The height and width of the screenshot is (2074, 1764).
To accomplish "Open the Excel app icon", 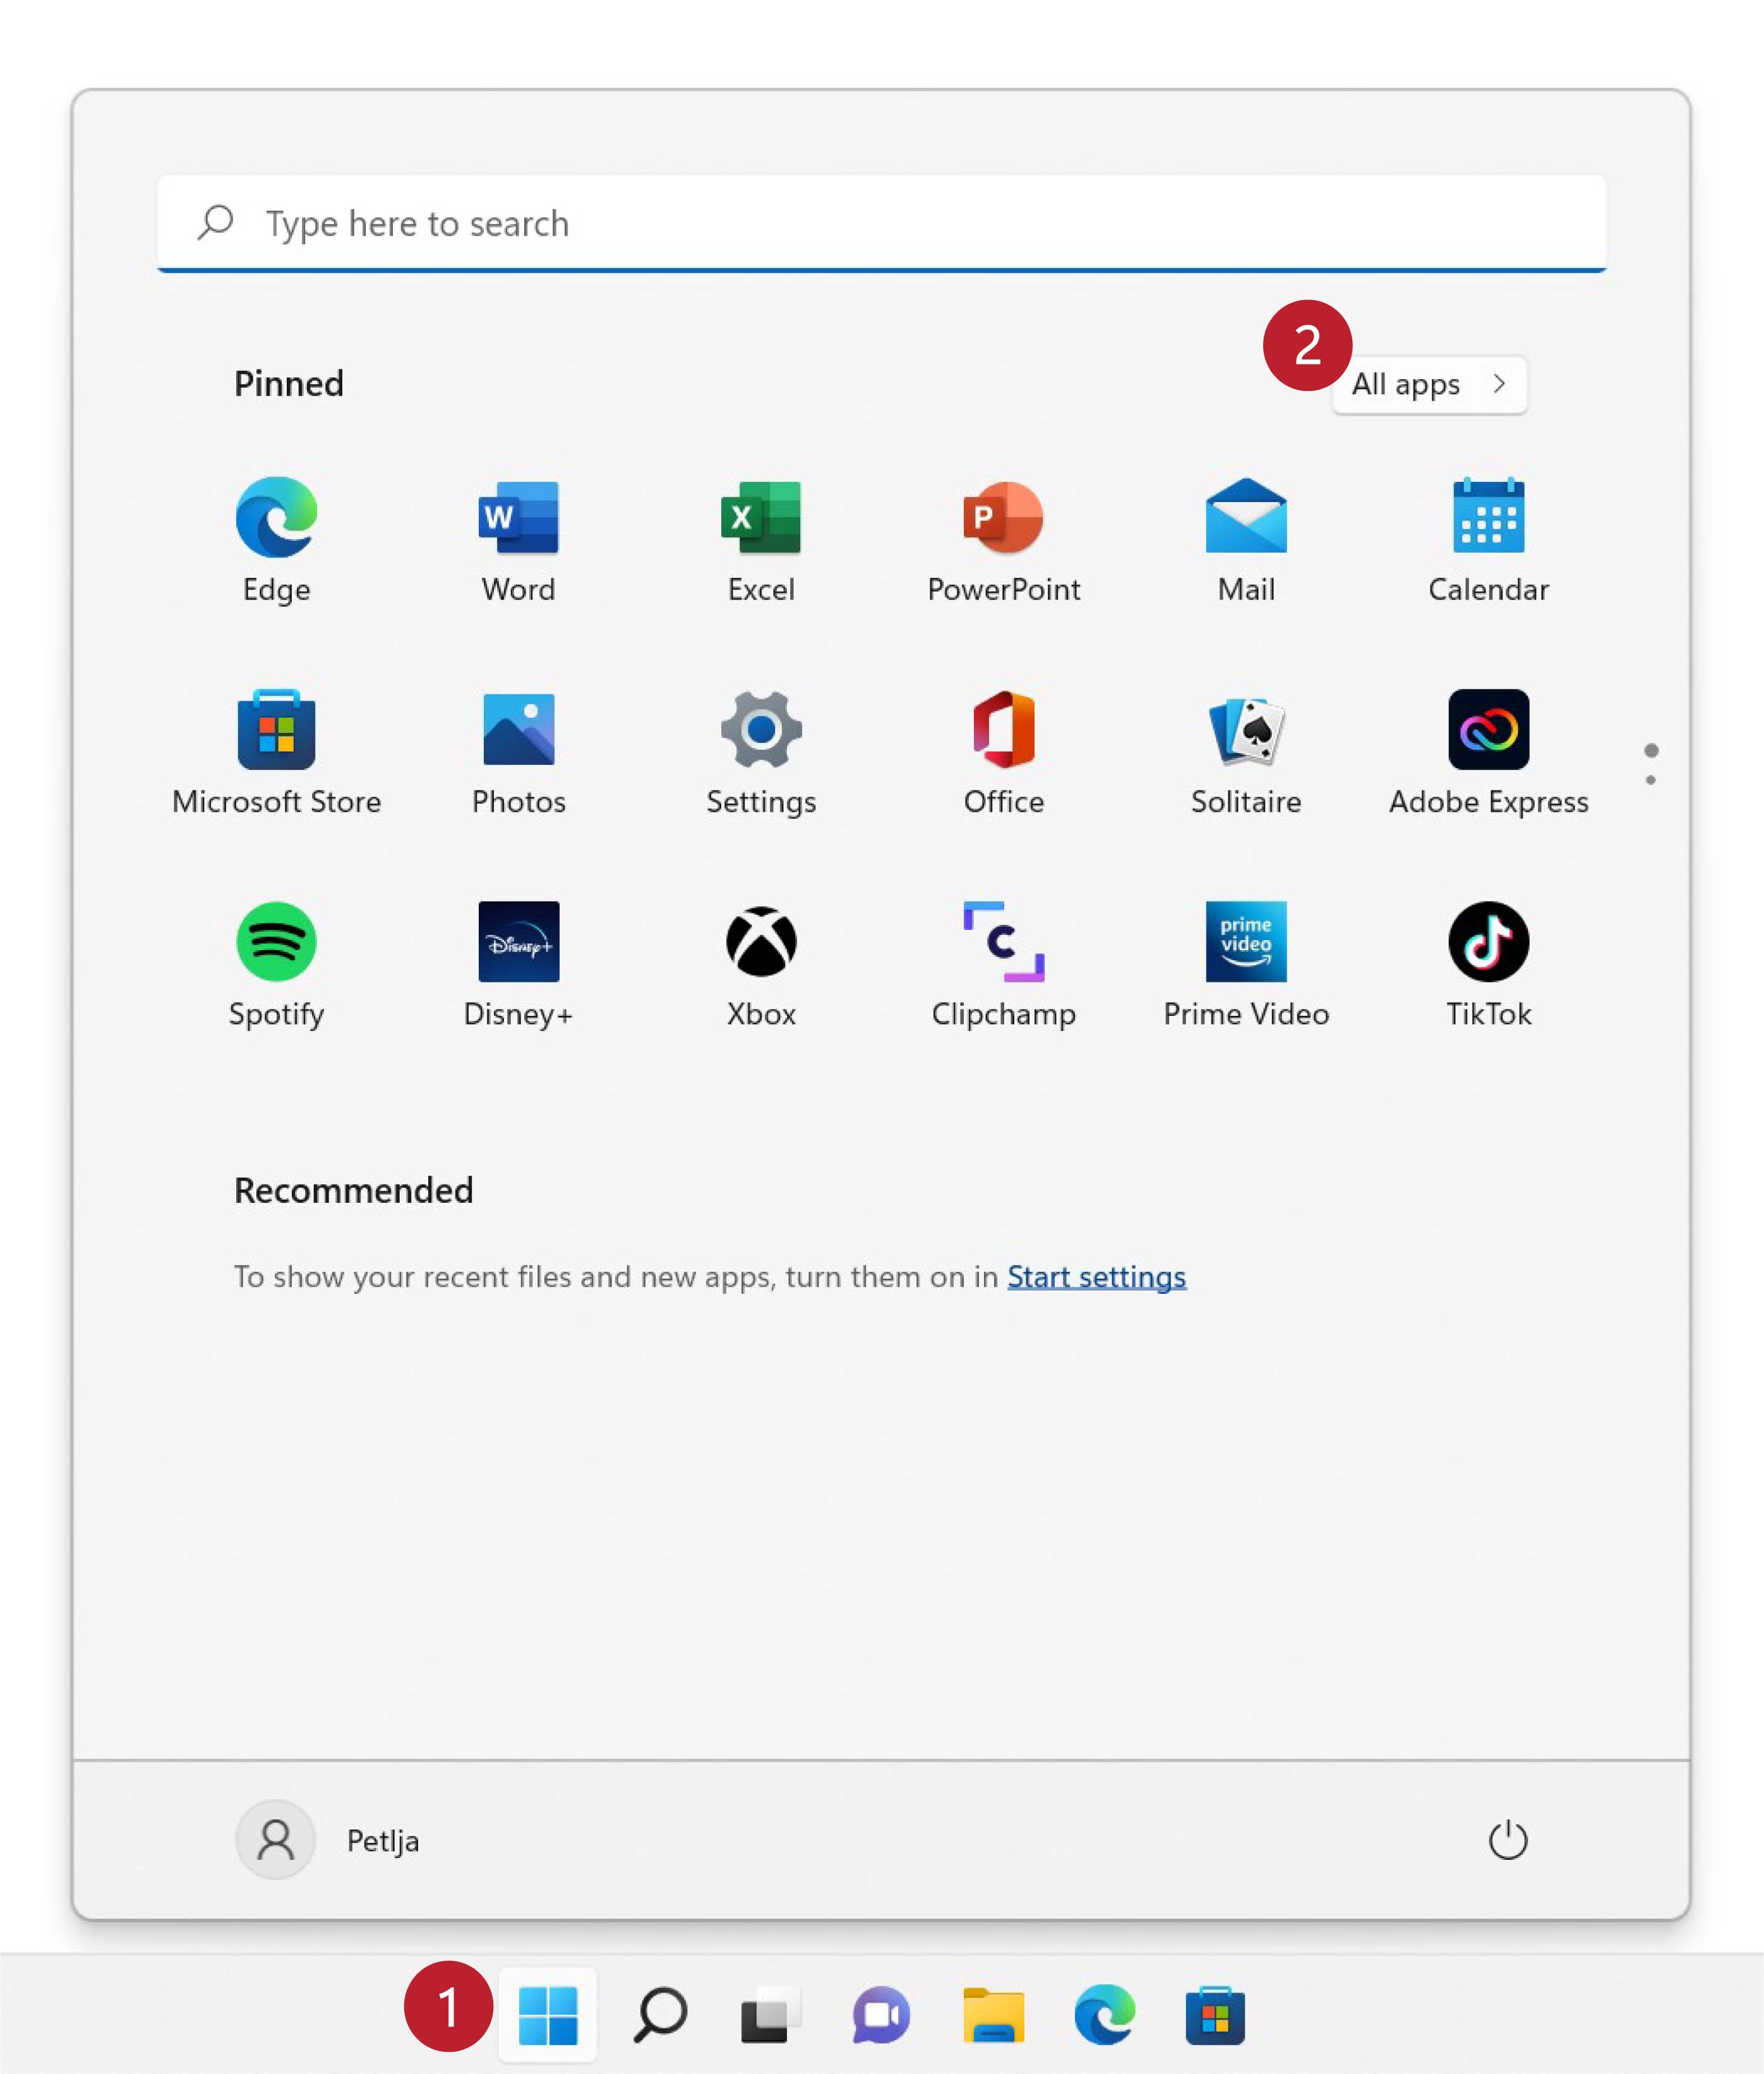I will coord(761,518).
